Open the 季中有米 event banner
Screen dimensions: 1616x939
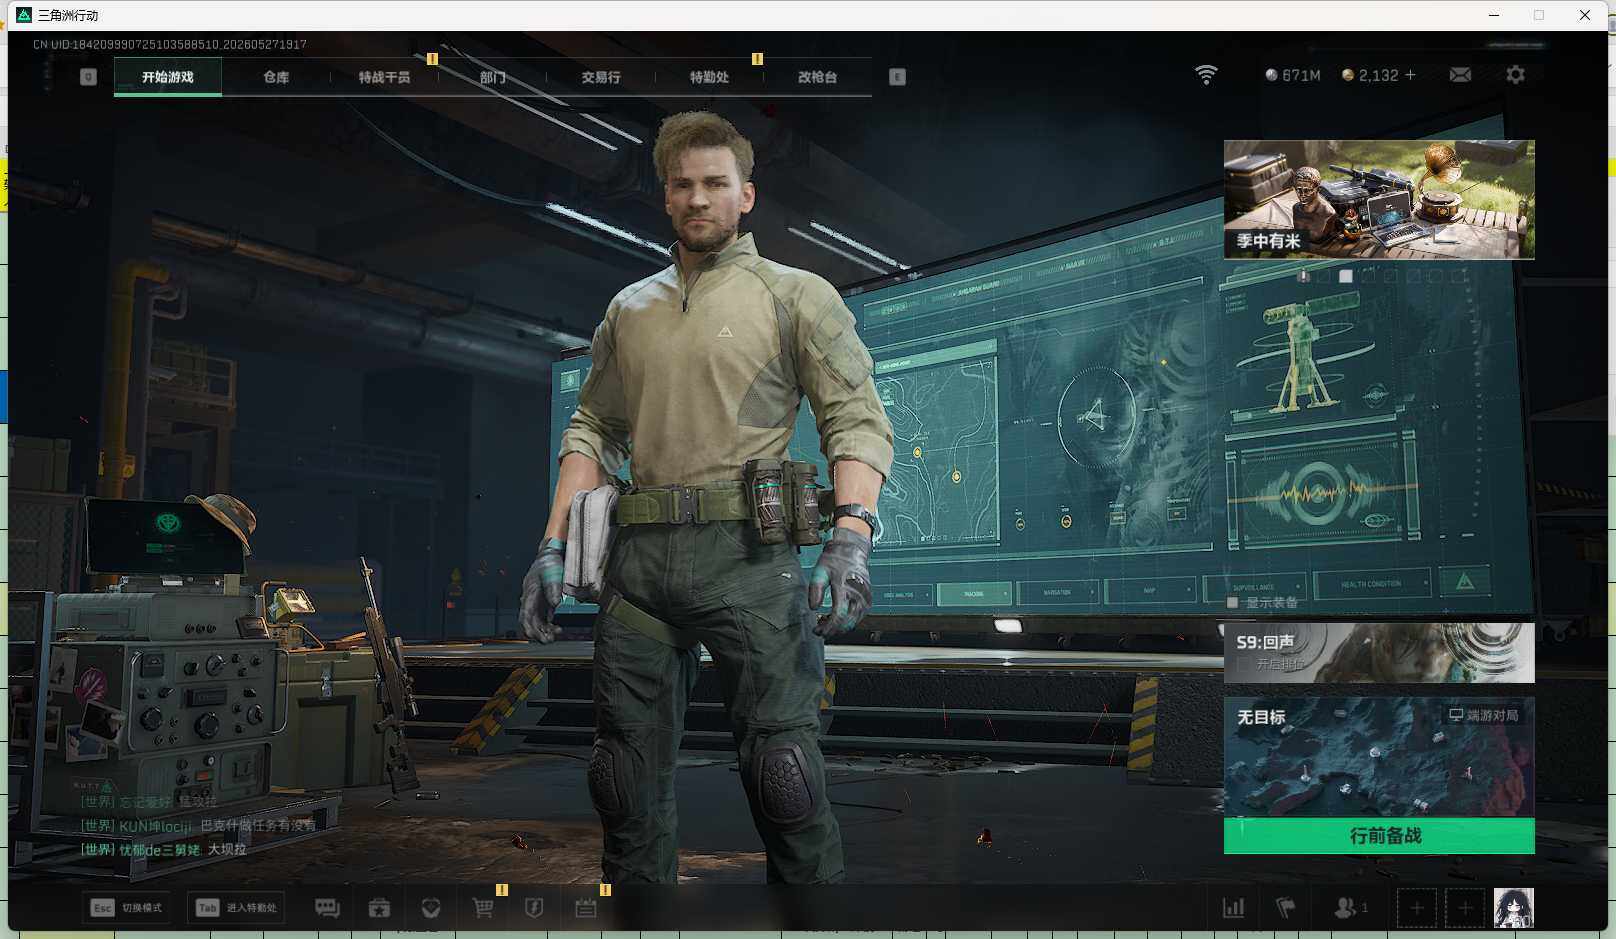coord(1379,200)
